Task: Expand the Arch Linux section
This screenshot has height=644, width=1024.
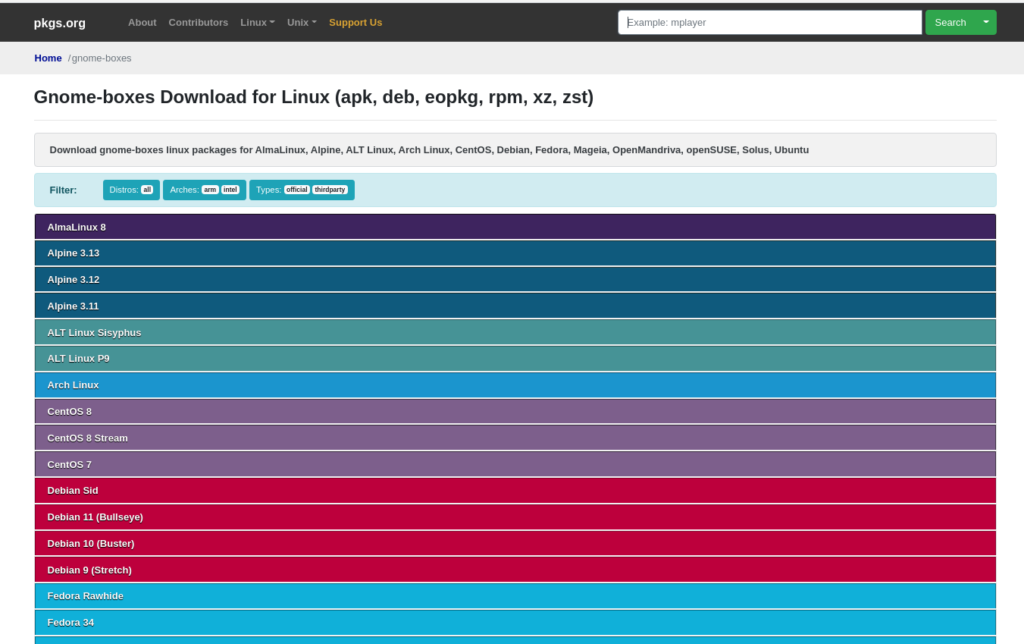Action: (x=515, y=385)
